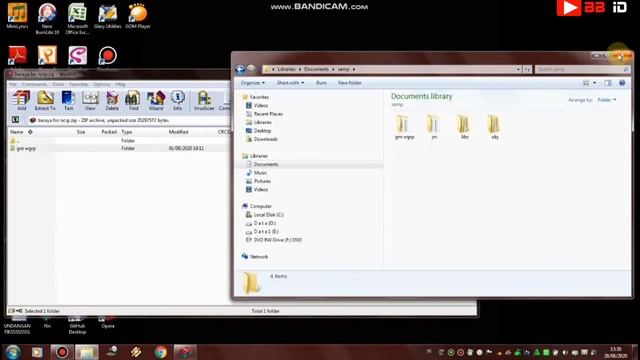Open the Help menu in WinRAR
Viewport: 640px width, 360px height.
(x=120, y=84)
